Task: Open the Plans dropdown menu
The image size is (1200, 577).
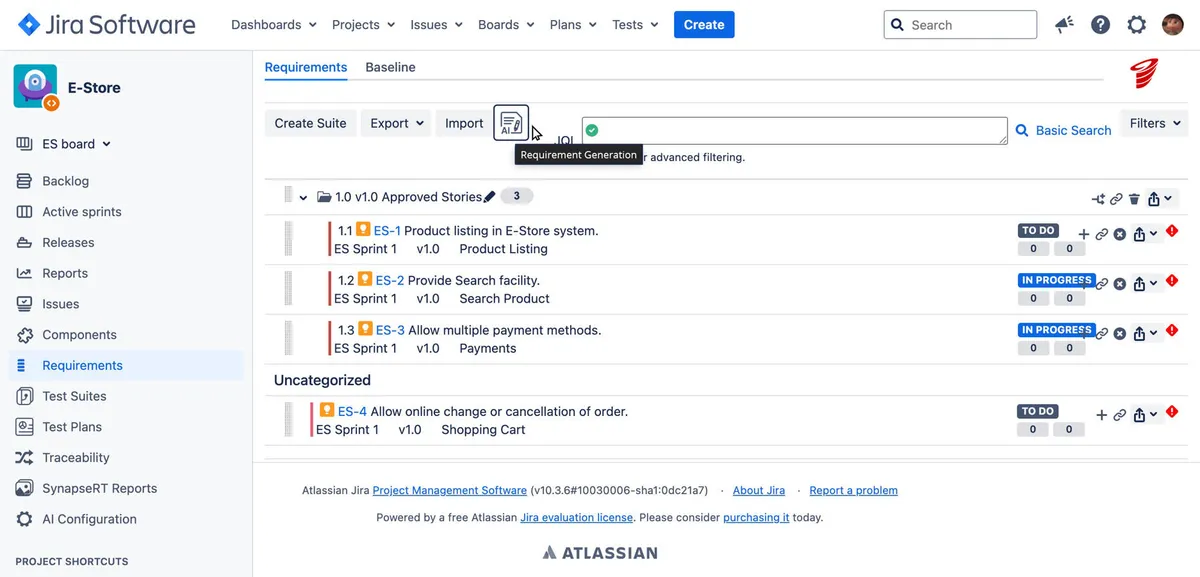Action: point(574,25)
